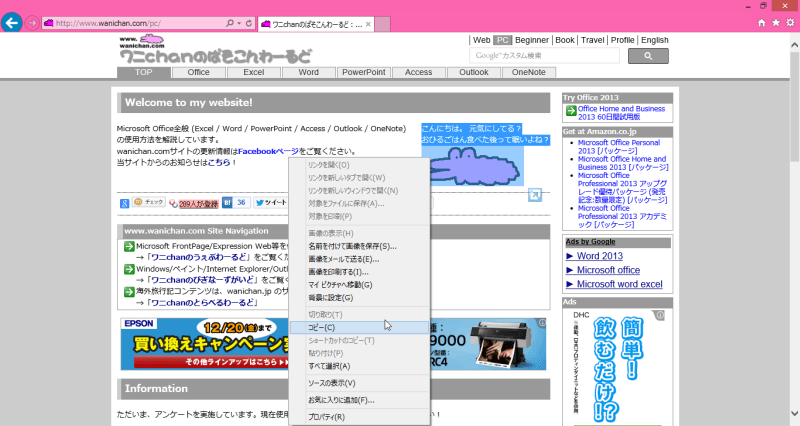
Task: Click the Ads by Google label
Action: pyautogui.click(x=590, y=242)
